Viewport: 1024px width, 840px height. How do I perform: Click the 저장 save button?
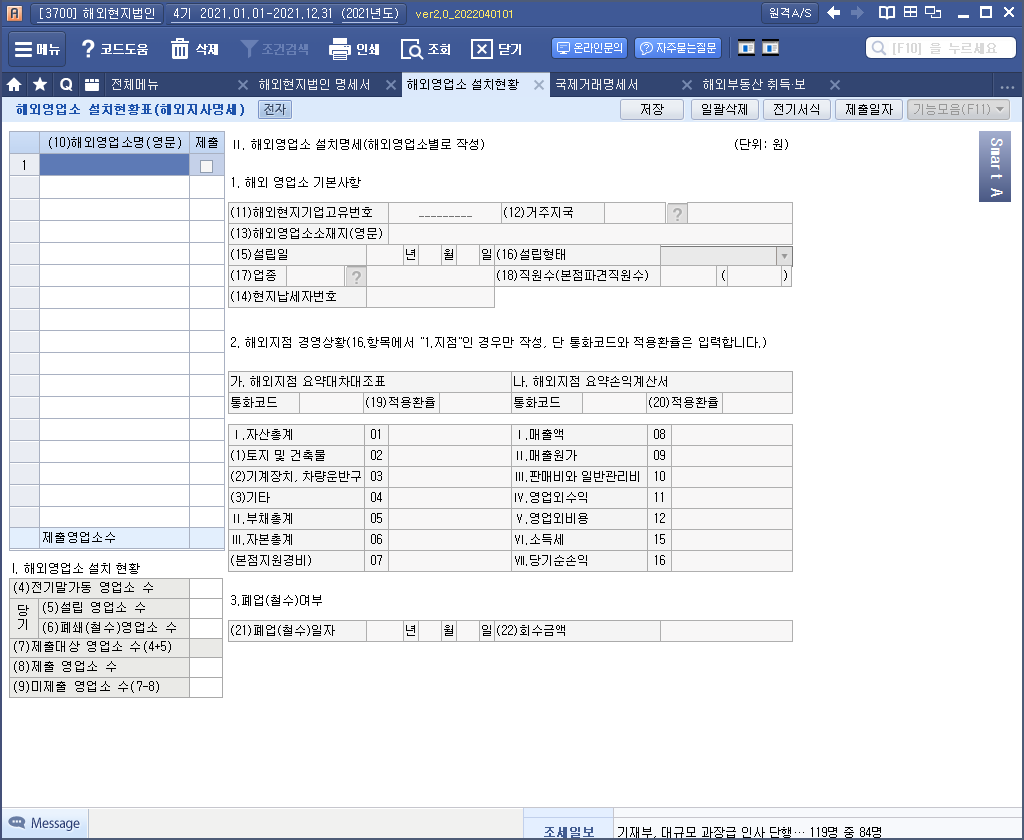click(x=651, y=109)
